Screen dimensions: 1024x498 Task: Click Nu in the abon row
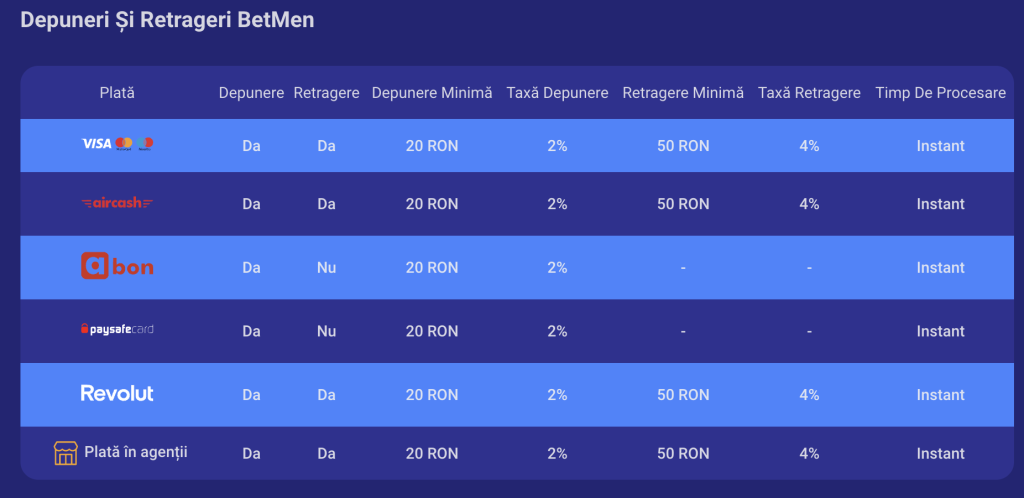(x=327, y=268)
